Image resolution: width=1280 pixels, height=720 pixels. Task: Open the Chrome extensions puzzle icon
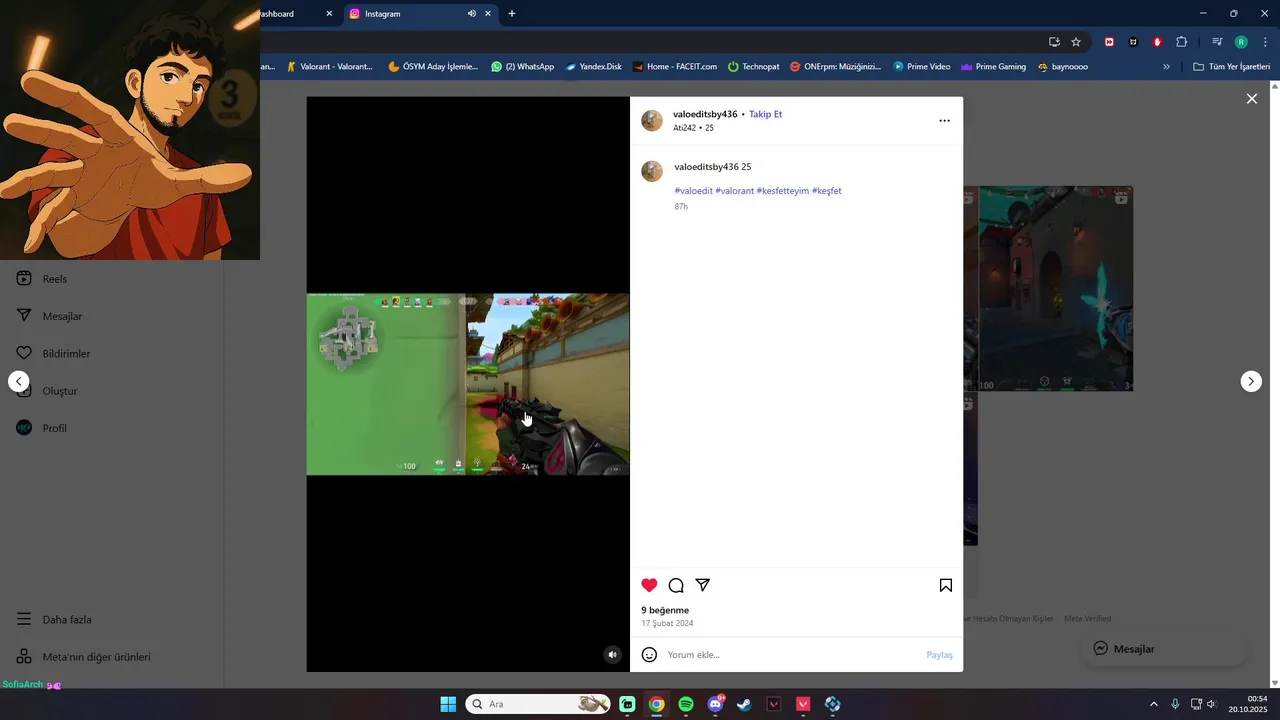tap(1181, 42)
